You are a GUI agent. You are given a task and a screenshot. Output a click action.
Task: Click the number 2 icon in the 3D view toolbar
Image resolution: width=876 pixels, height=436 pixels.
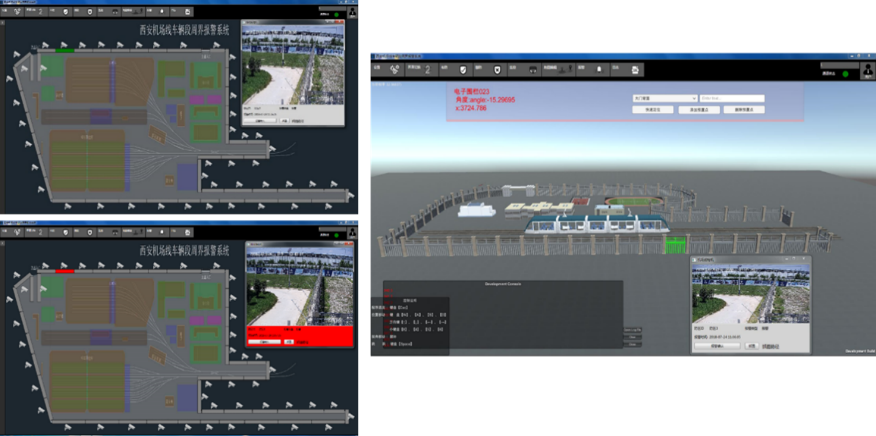pos(427,69)
